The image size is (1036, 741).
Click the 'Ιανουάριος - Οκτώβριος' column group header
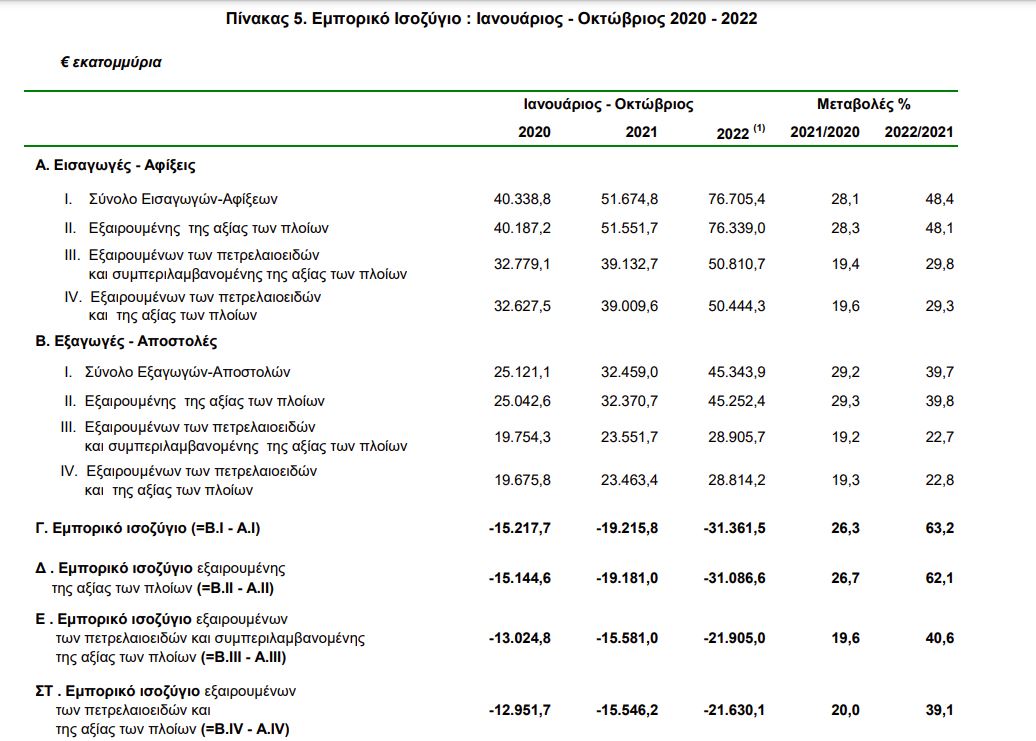tap(608, 104)
